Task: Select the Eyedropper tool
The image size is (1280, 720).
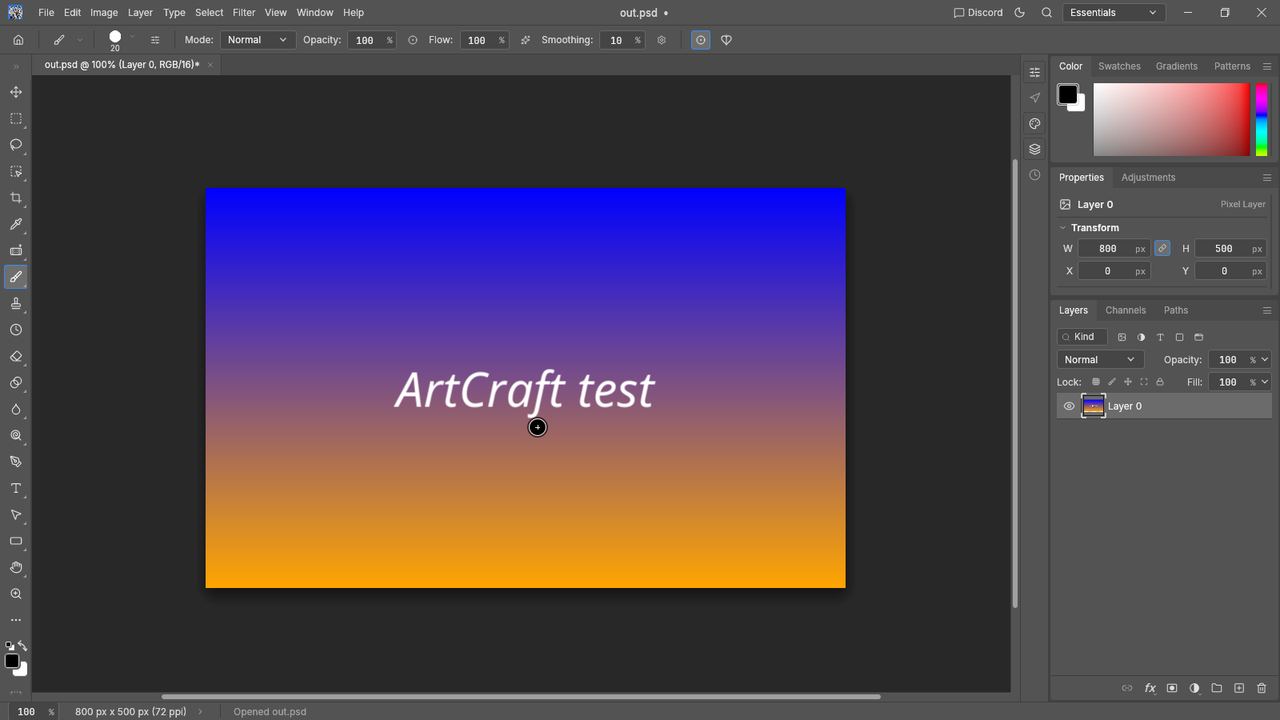Action: (16, 224)
